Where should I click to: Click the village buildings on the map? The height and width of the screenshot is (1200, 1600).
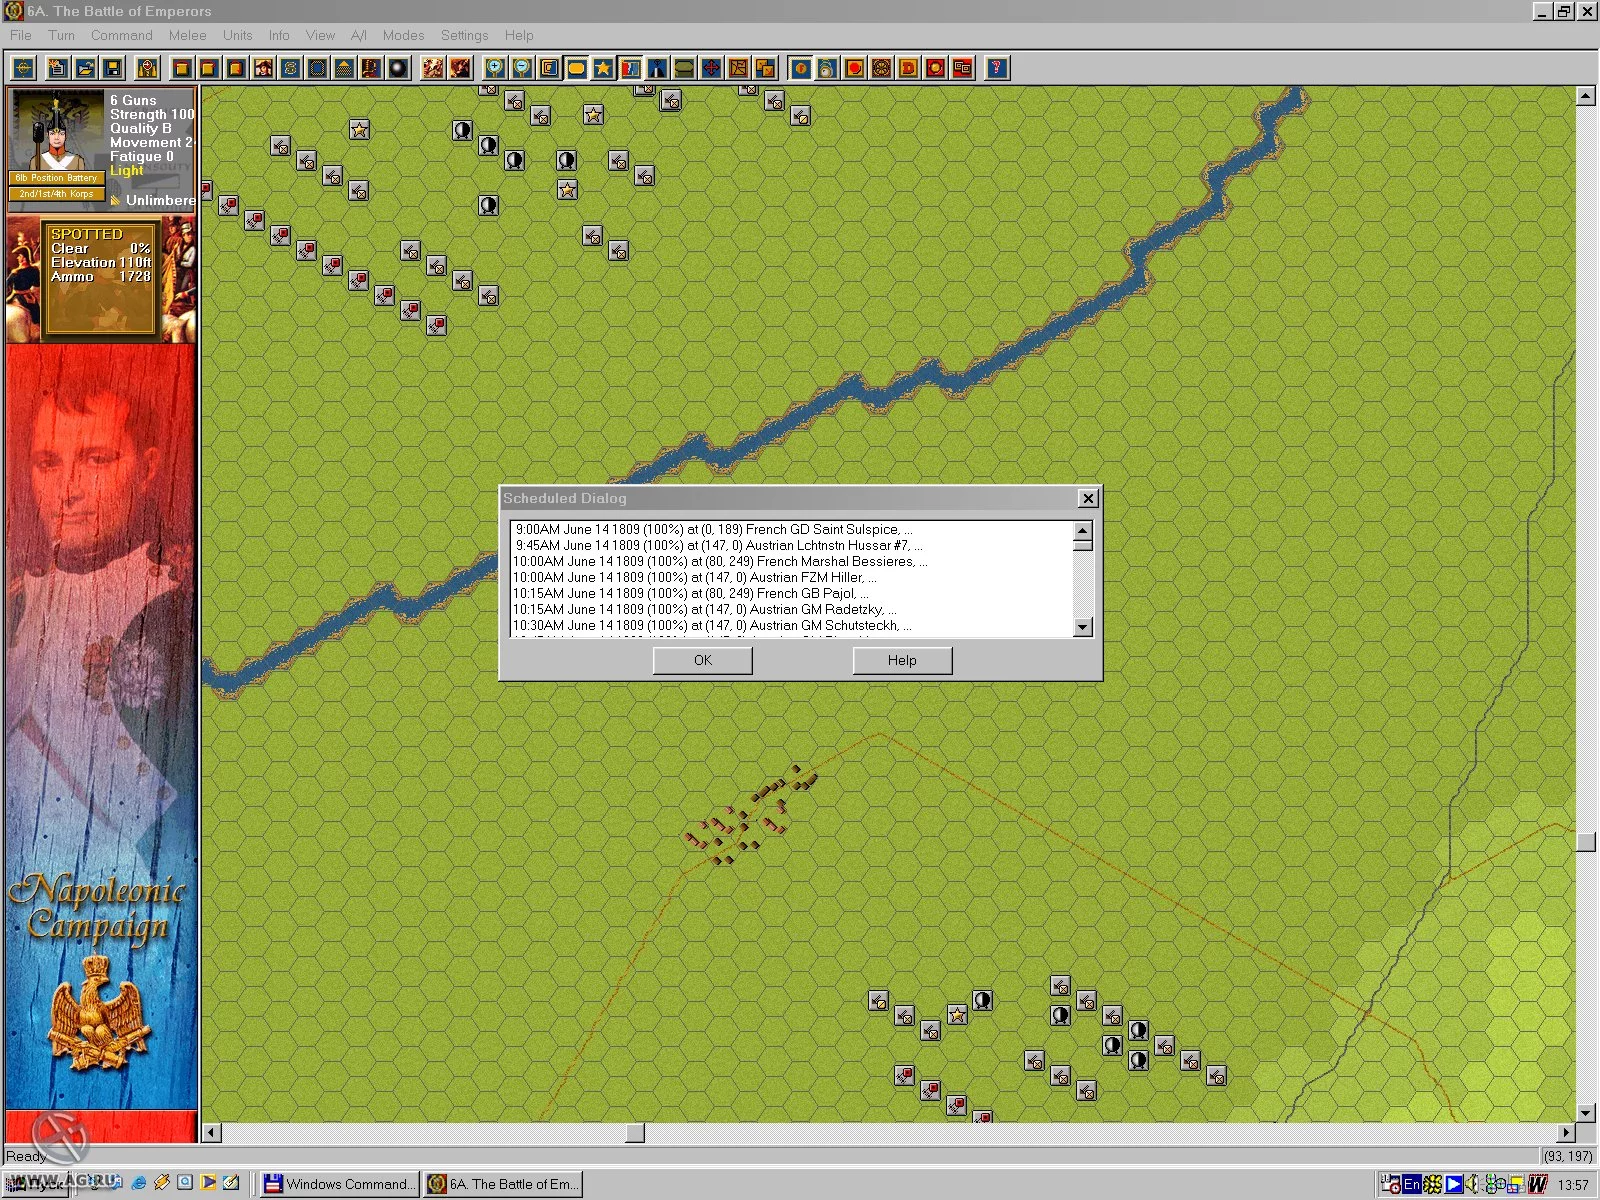750,815
